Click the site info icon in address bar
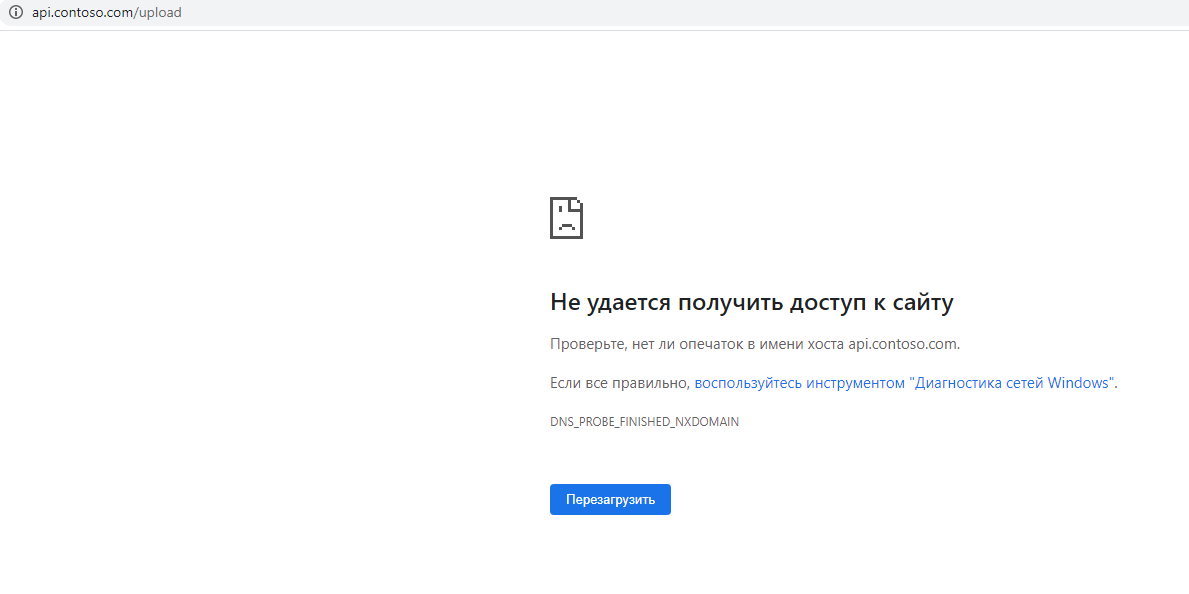 click(x=15, y=12)
